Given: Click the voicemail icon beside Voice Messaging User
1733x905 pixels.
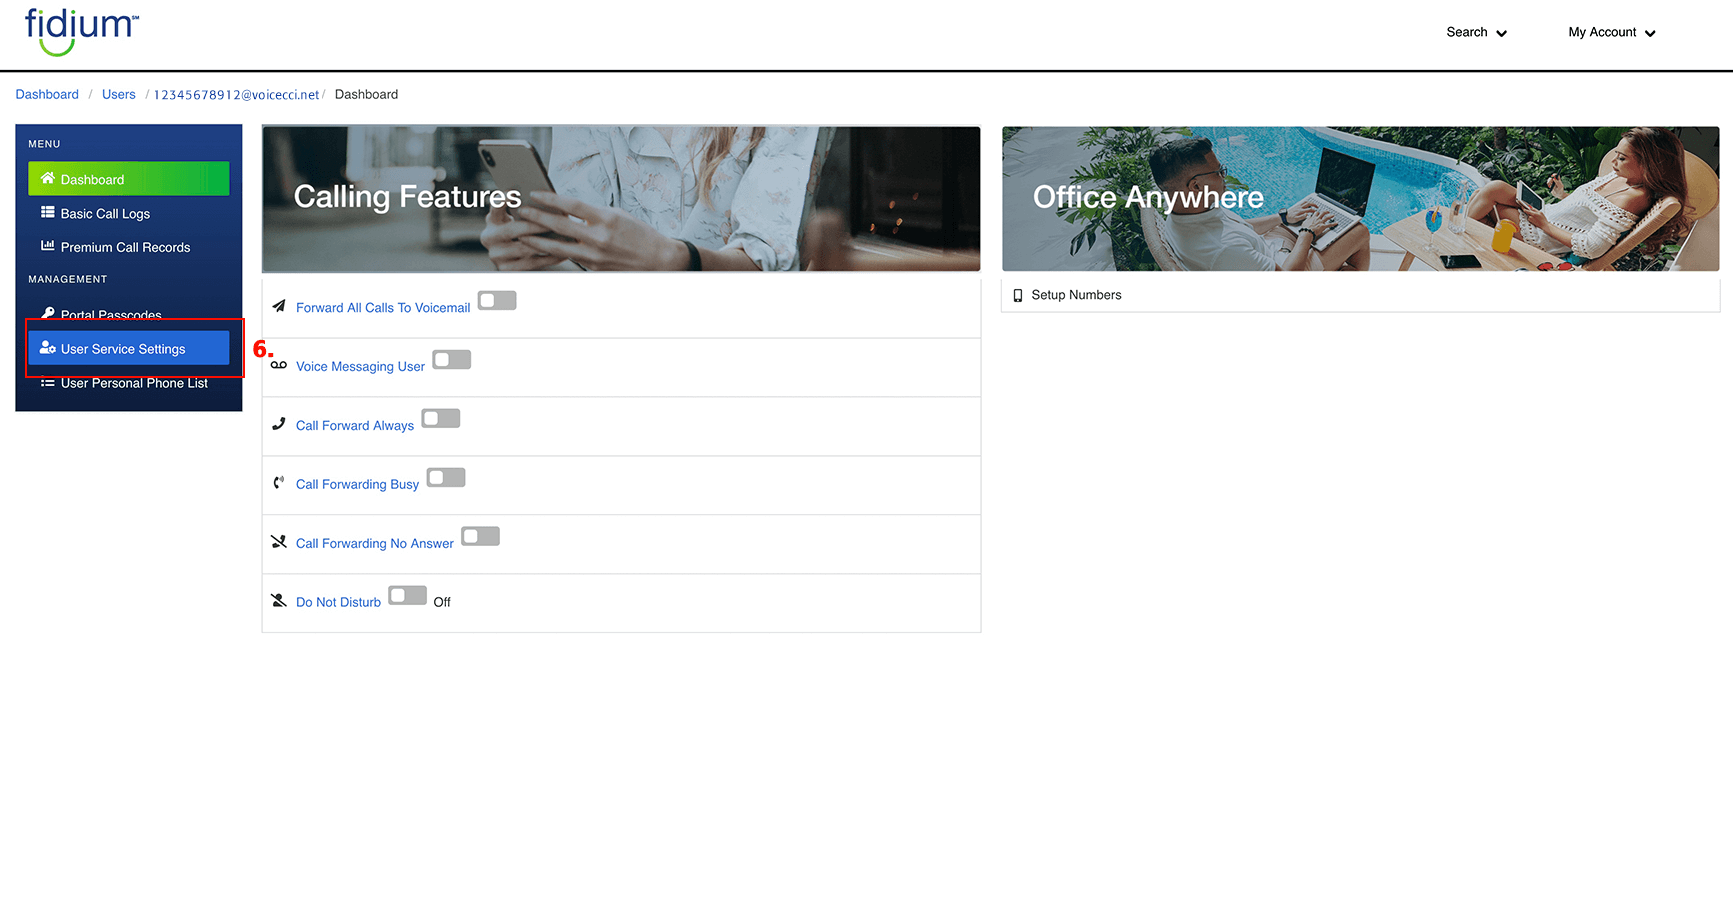Looking at the screenshot, I should tap(279, 365).
